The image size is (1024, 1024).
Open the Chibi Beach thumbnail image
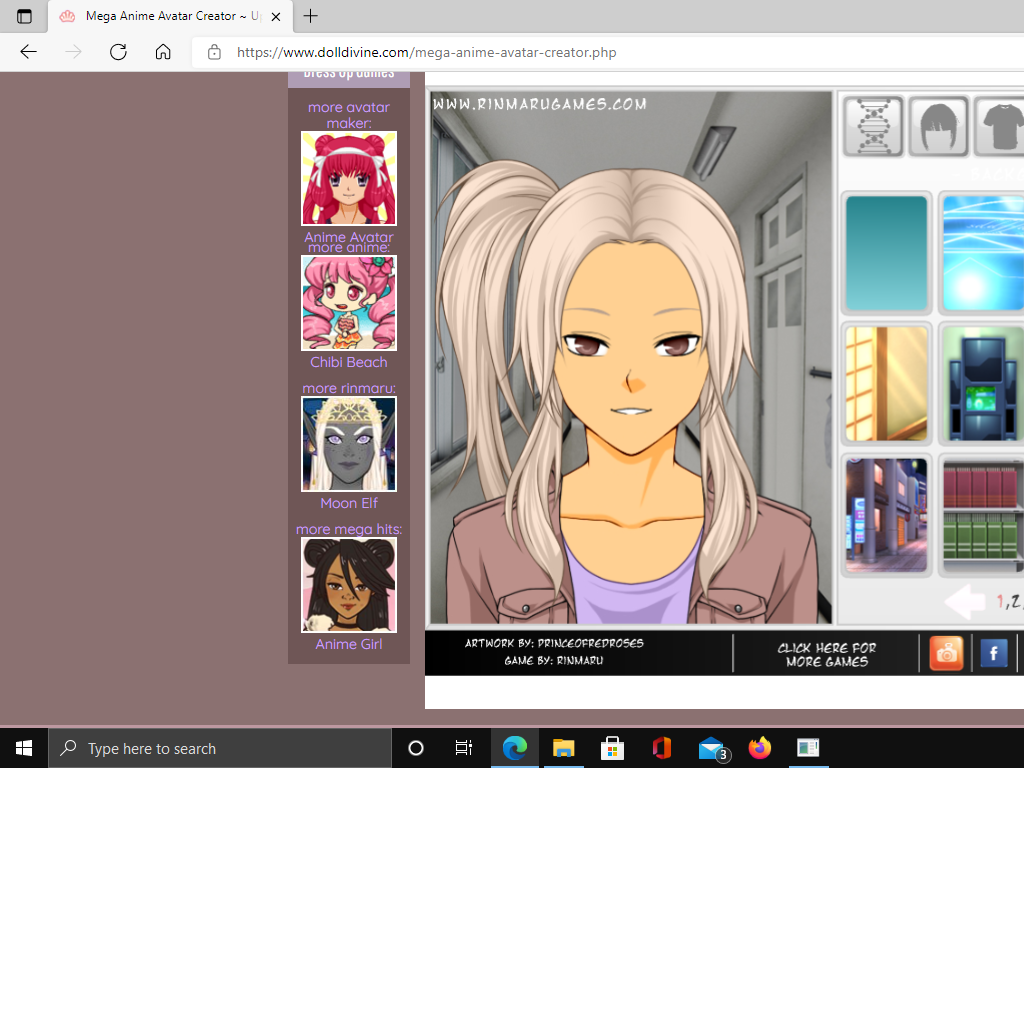pyautogui.click(x=349, y=303)
